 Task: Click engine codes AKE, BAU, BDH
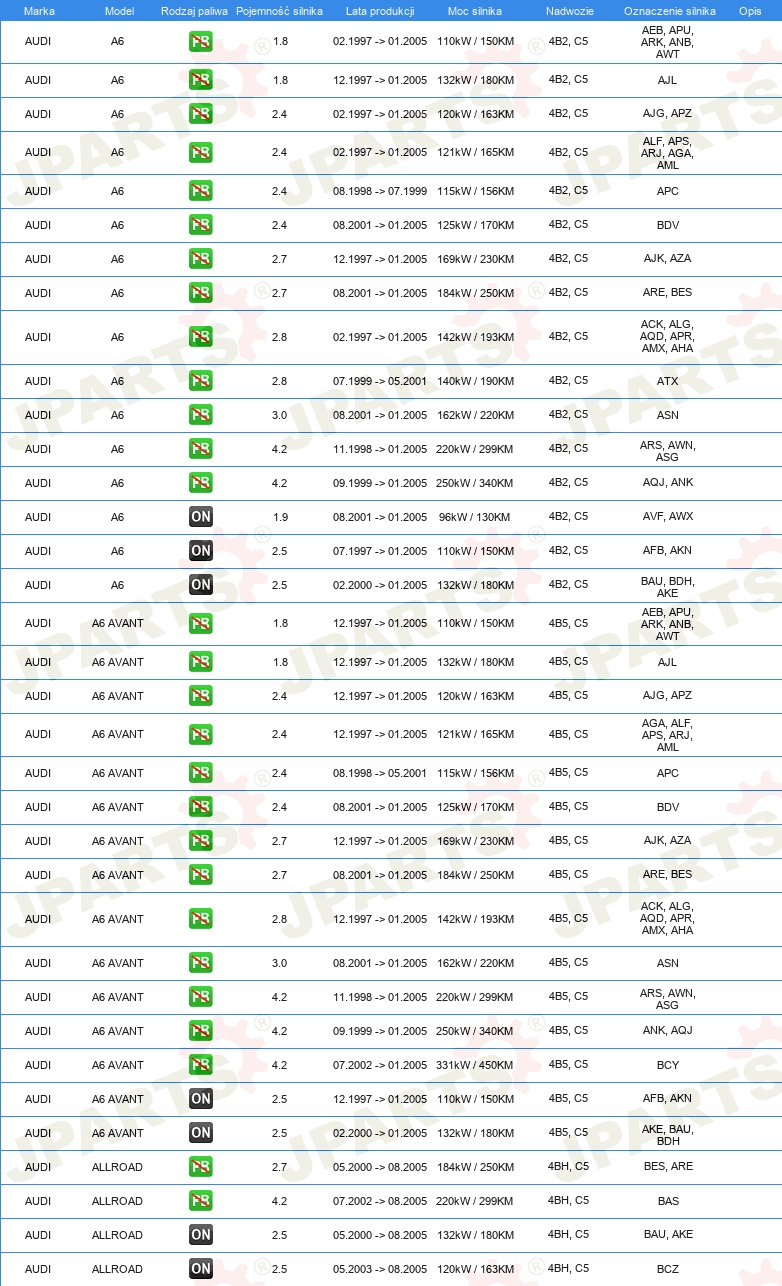668,1134
